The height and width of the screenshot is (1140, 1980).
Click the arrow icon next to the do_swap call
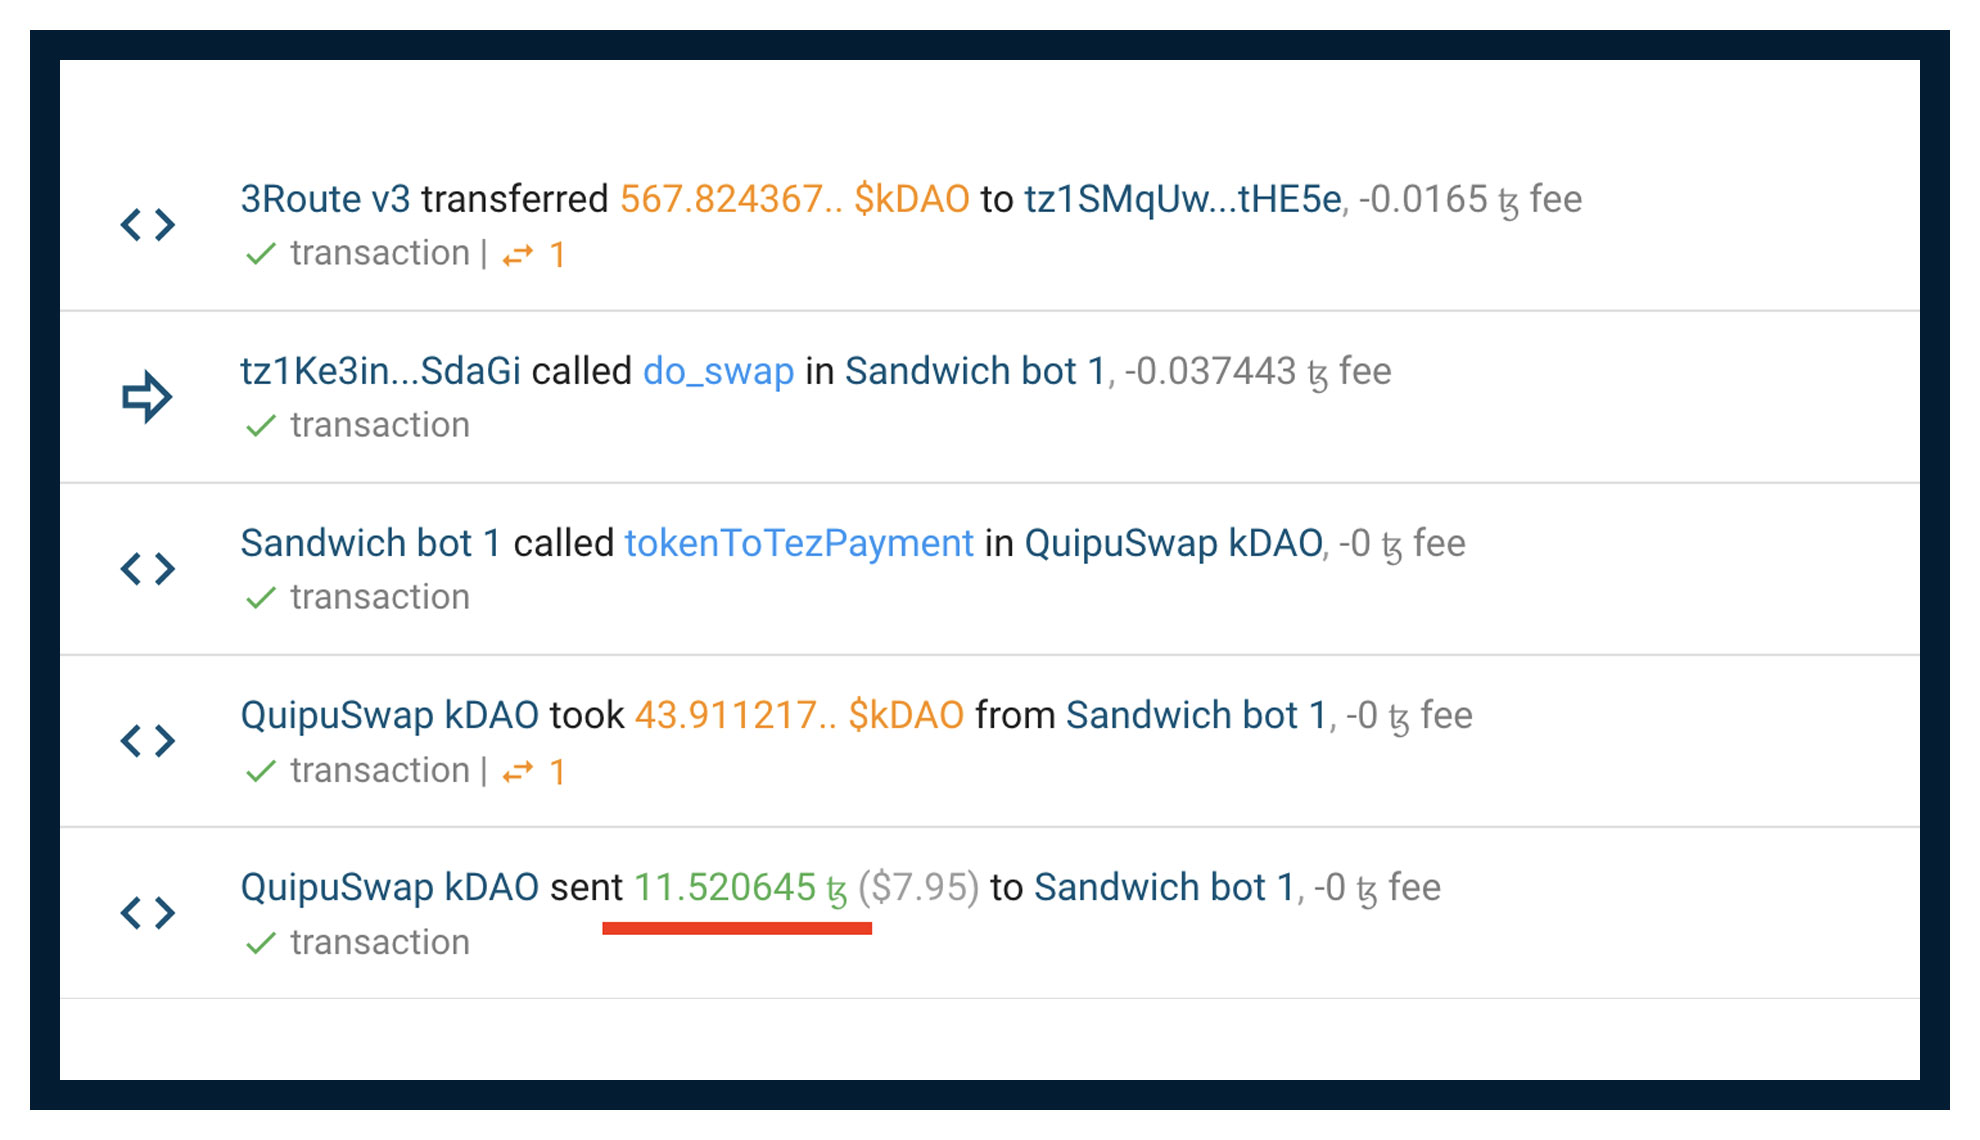pos(148,396)
